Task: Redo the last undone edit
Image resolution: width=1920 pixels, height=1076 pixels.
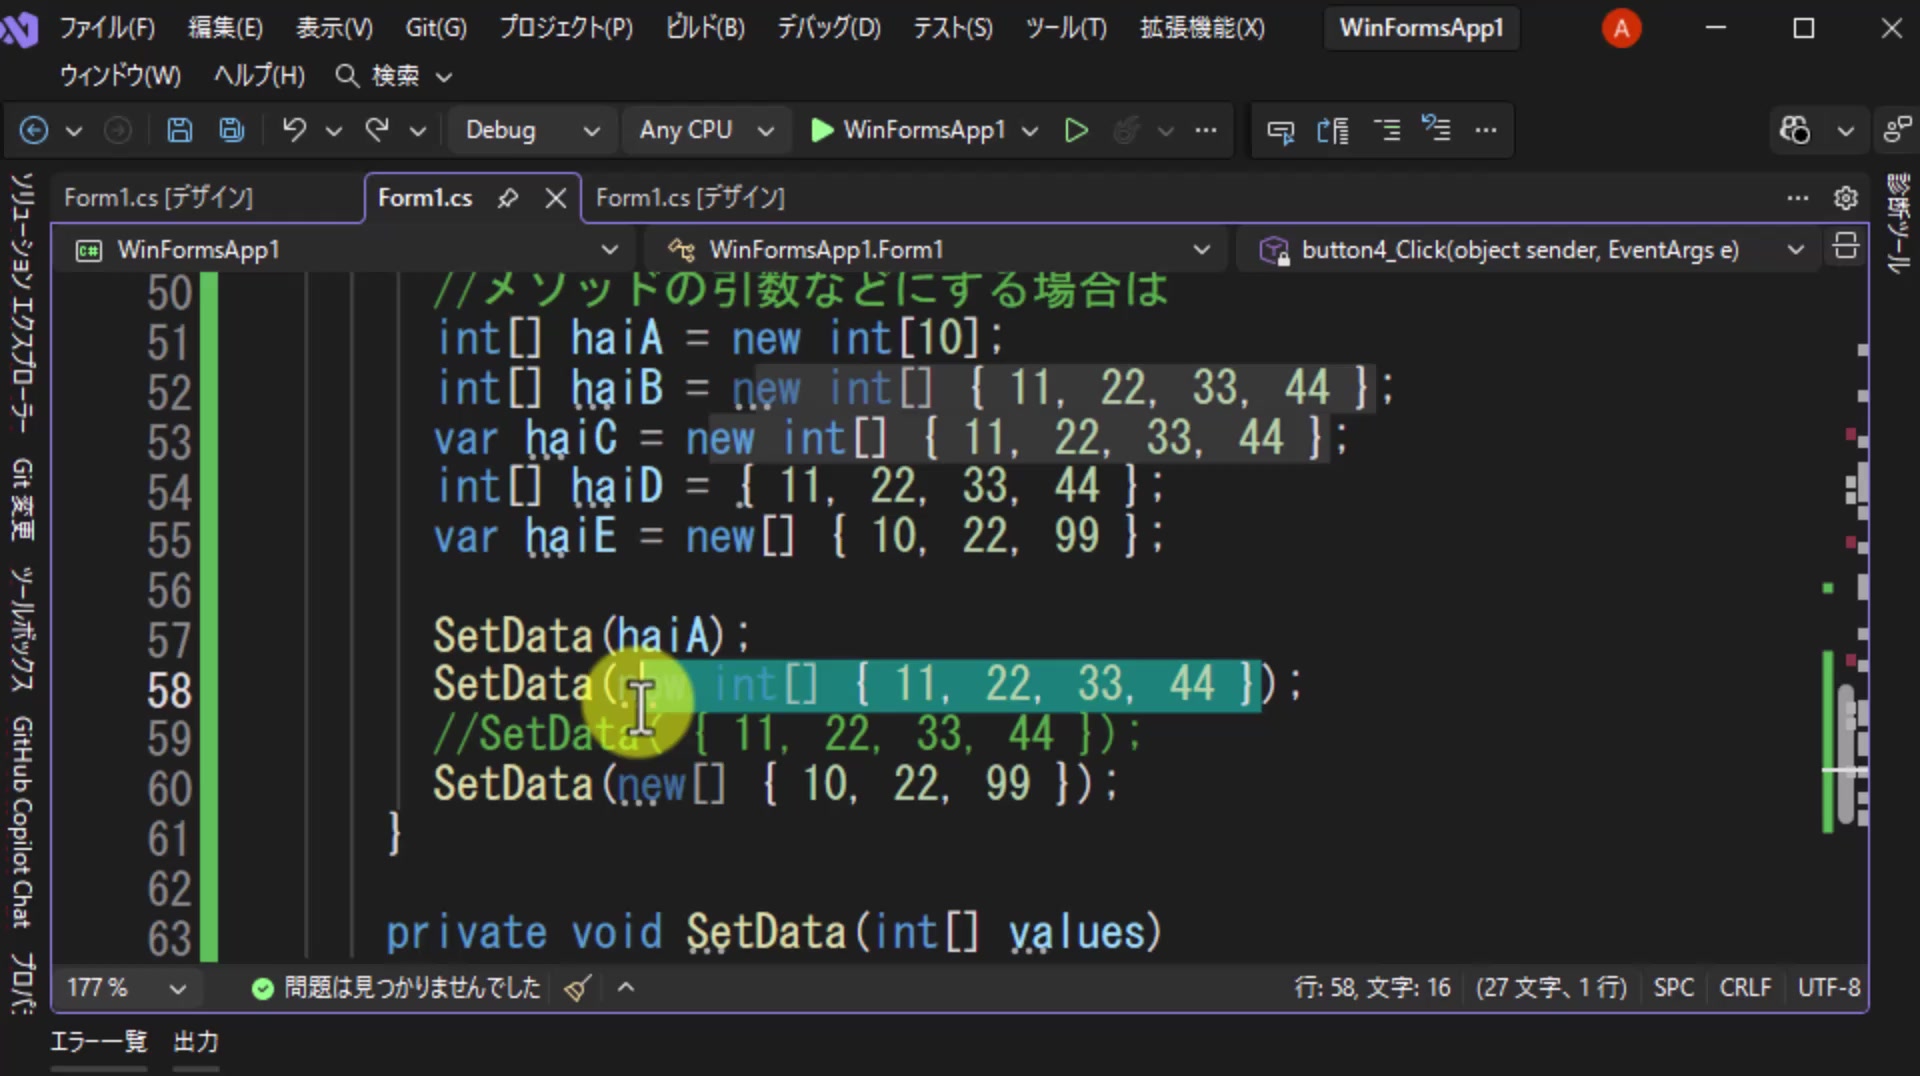Action: [377, 130]
